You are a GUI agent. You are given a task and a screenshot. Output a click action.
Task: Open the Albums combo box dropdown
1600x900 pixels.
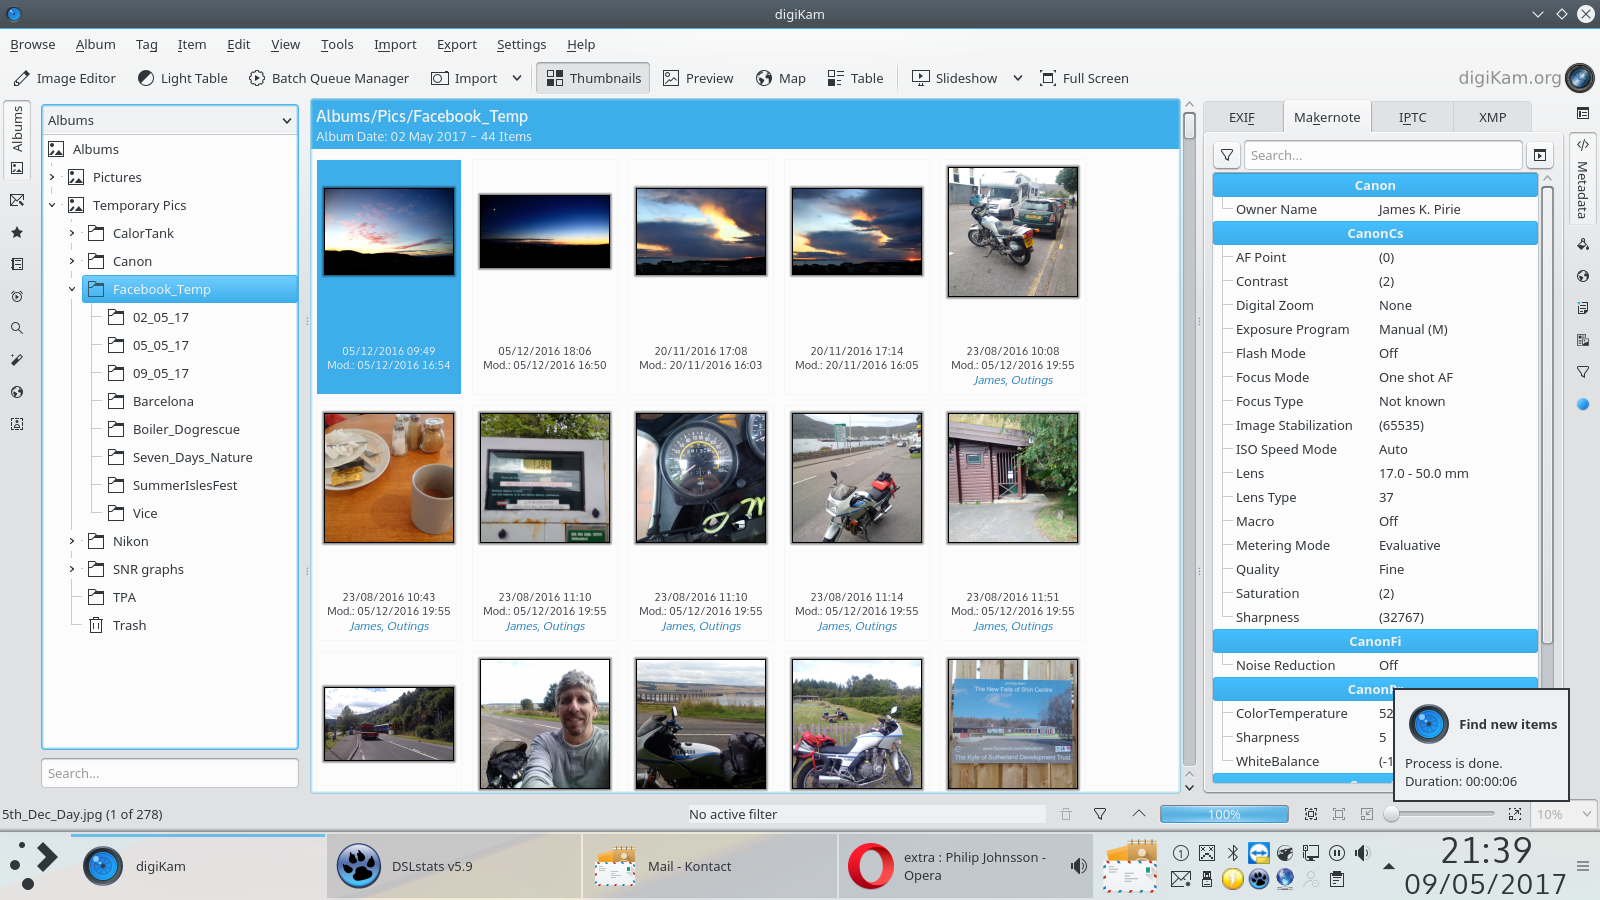170,120
